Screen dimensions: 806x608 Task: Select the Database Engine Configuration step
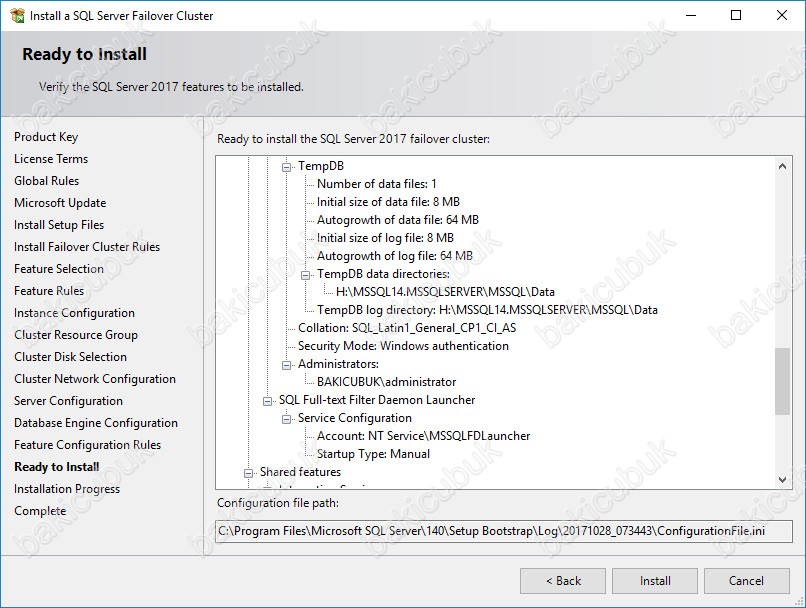coord(96,423)
